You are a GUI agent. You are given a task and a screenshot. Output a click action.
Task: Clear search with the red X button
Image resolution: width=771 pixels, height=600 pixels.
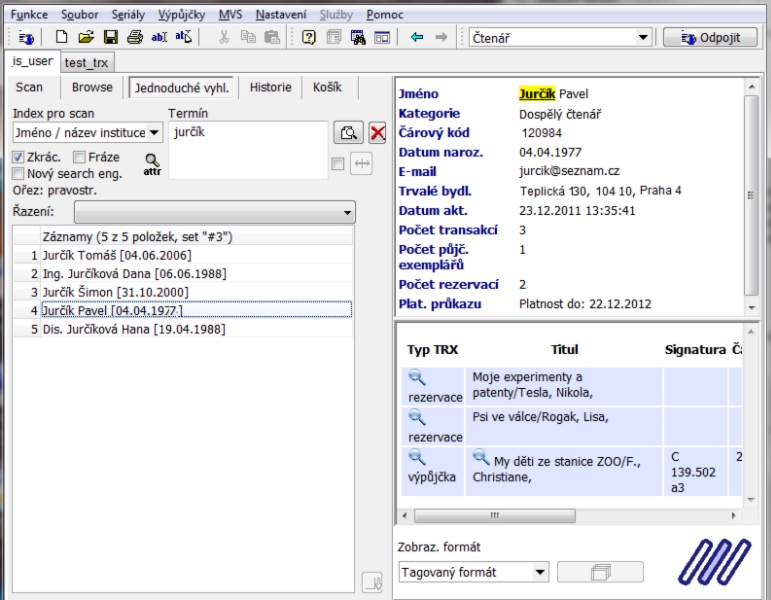378,133
